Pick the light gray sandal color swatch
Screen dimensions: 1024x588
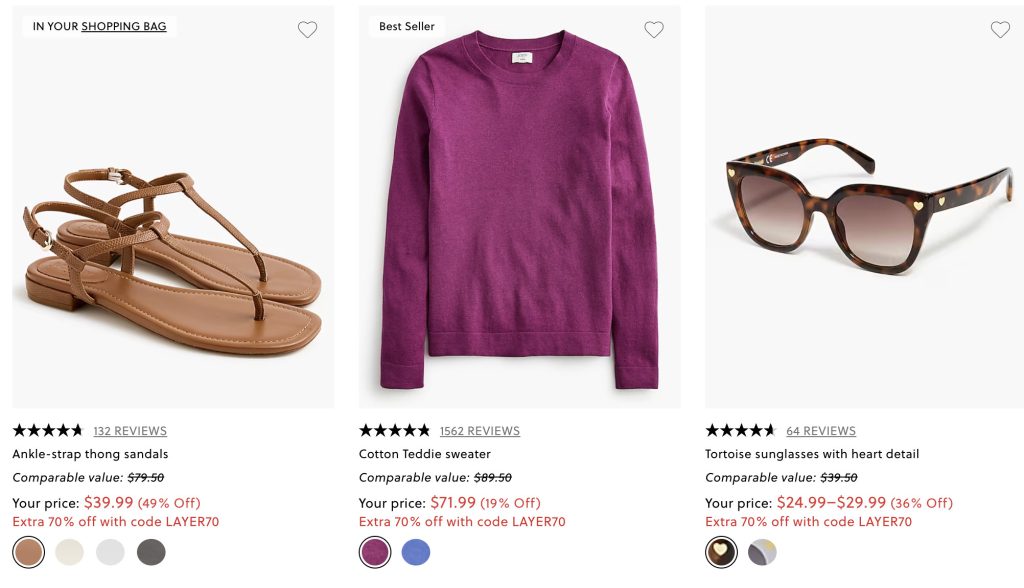(x=110, y=552)
